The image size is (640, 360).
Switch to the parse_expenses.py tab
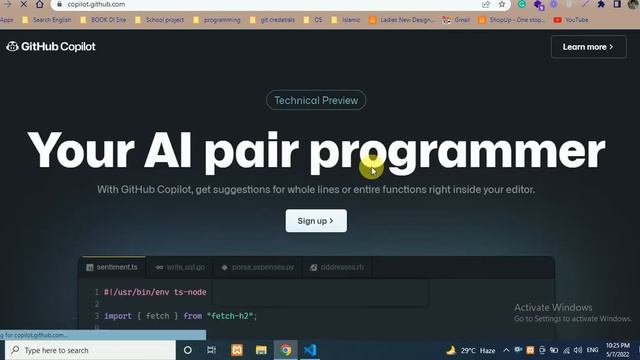click(258, 267)
